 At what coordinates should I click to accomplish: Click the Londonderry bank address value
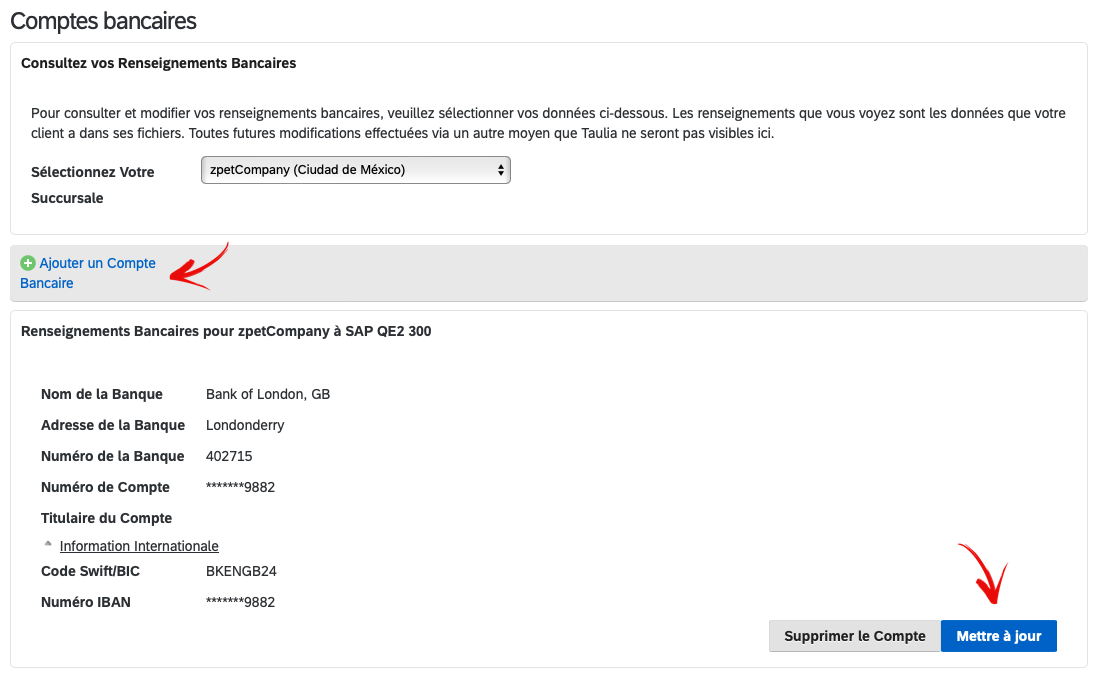(x=245, y=425)
